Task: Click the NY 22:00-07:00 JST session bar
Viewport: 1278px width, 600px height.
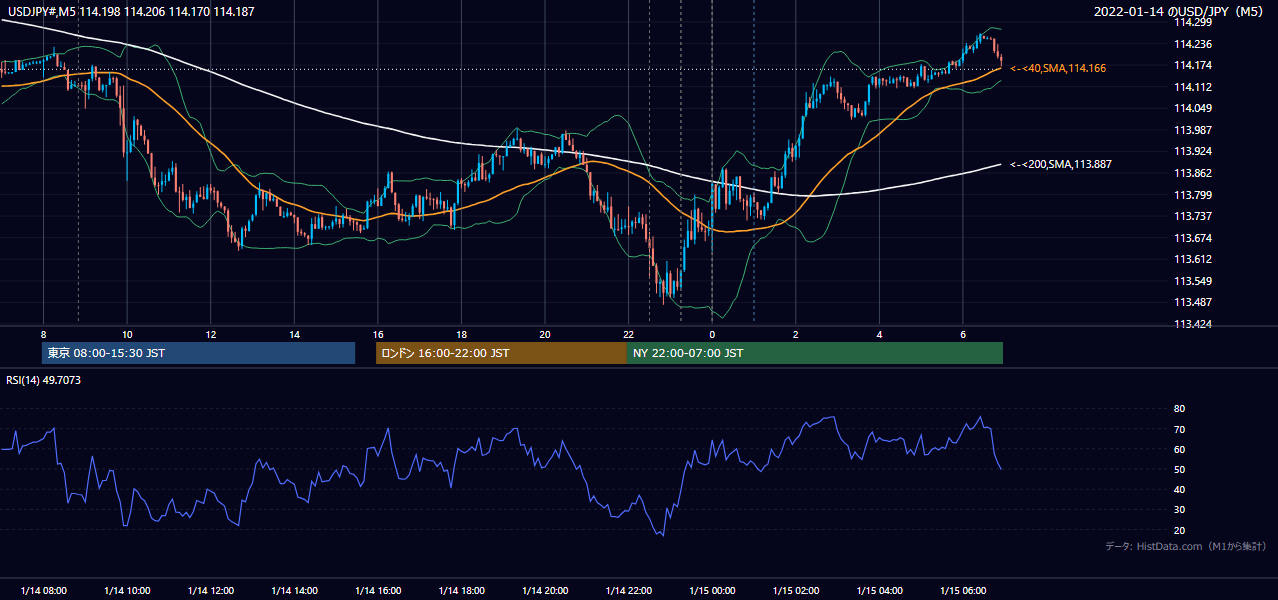Action: [815, 353]
